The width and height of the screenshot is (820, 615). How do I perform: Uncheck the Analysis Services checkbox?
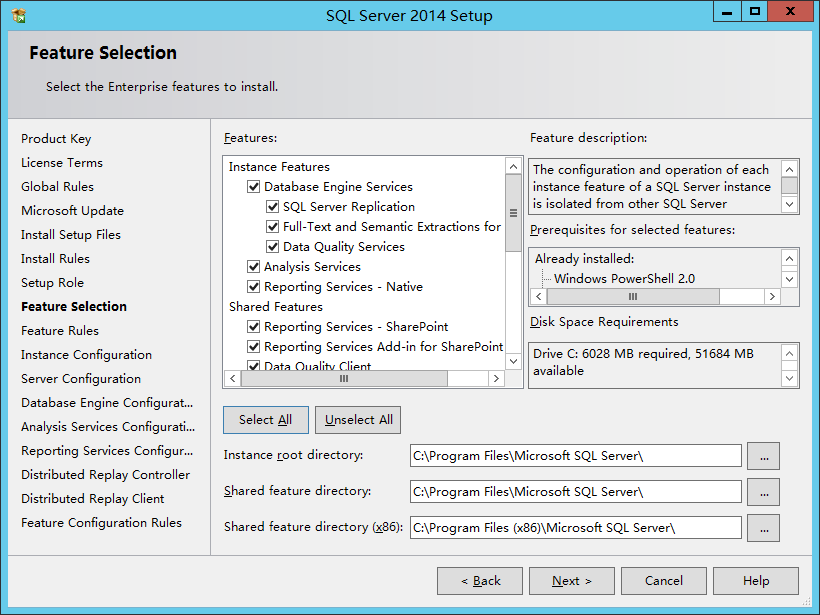coord(254,267)
